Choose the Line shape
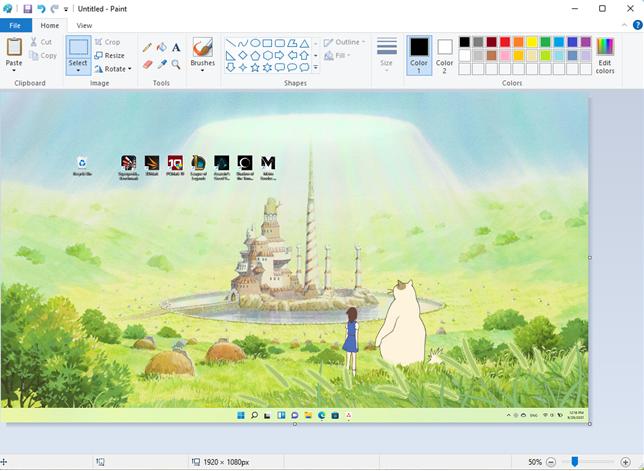 231,43
